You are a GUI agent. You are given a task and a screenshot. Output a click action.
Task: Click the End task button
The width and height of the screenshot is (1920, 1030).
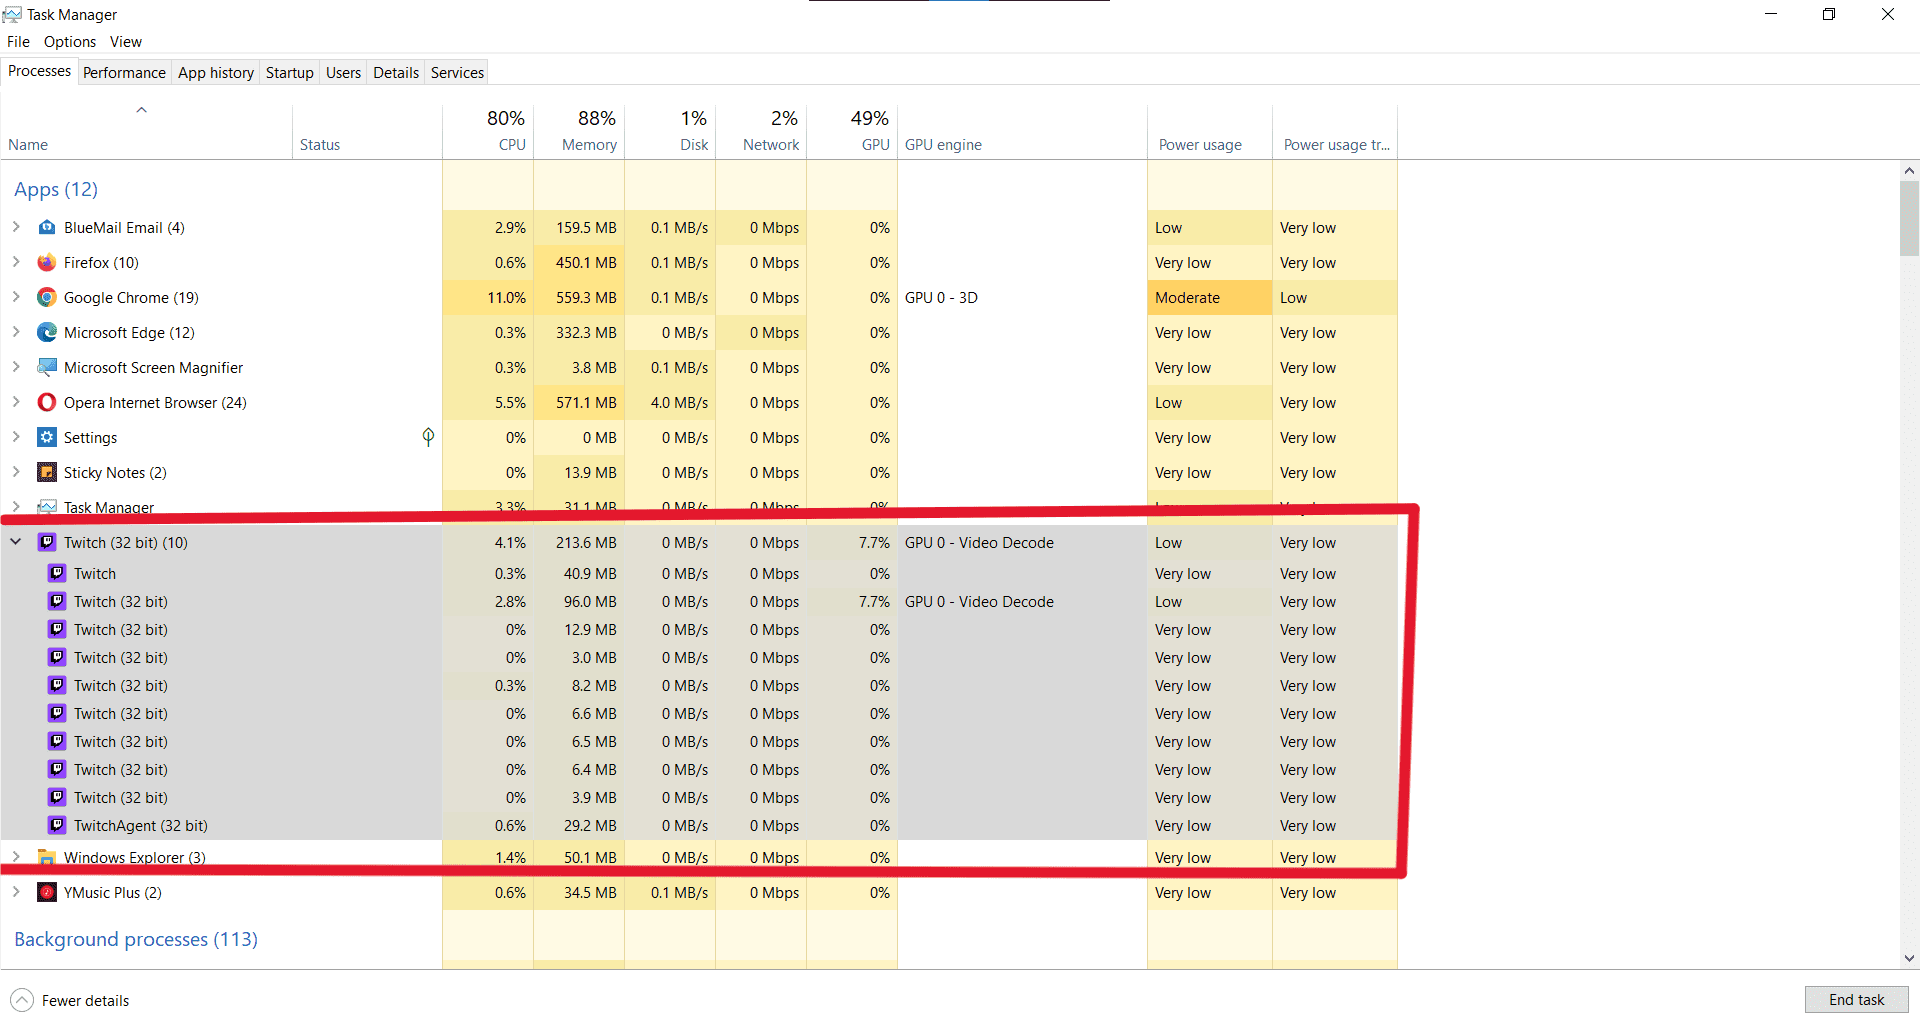pyautogui.click(x=1856, y=1000)
